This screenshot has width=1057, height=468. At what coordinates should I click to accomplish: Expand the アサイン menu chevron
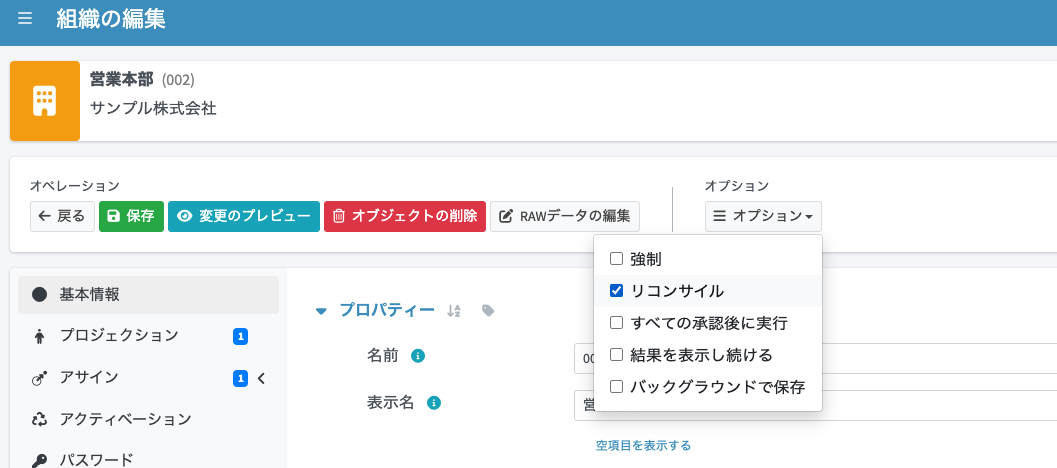[x=262, y=378]
